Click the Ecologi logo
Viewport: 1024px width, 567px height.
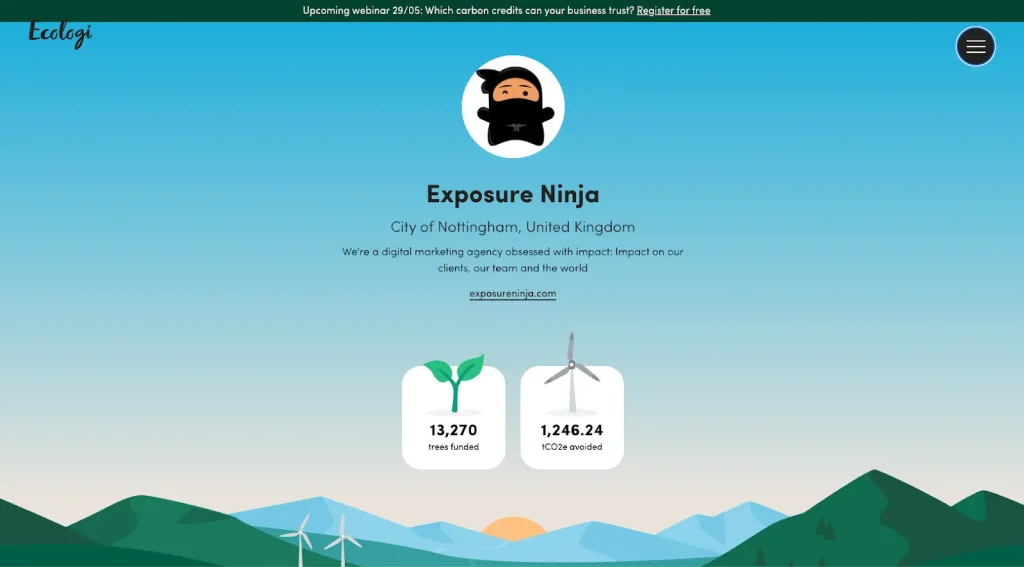60,34
